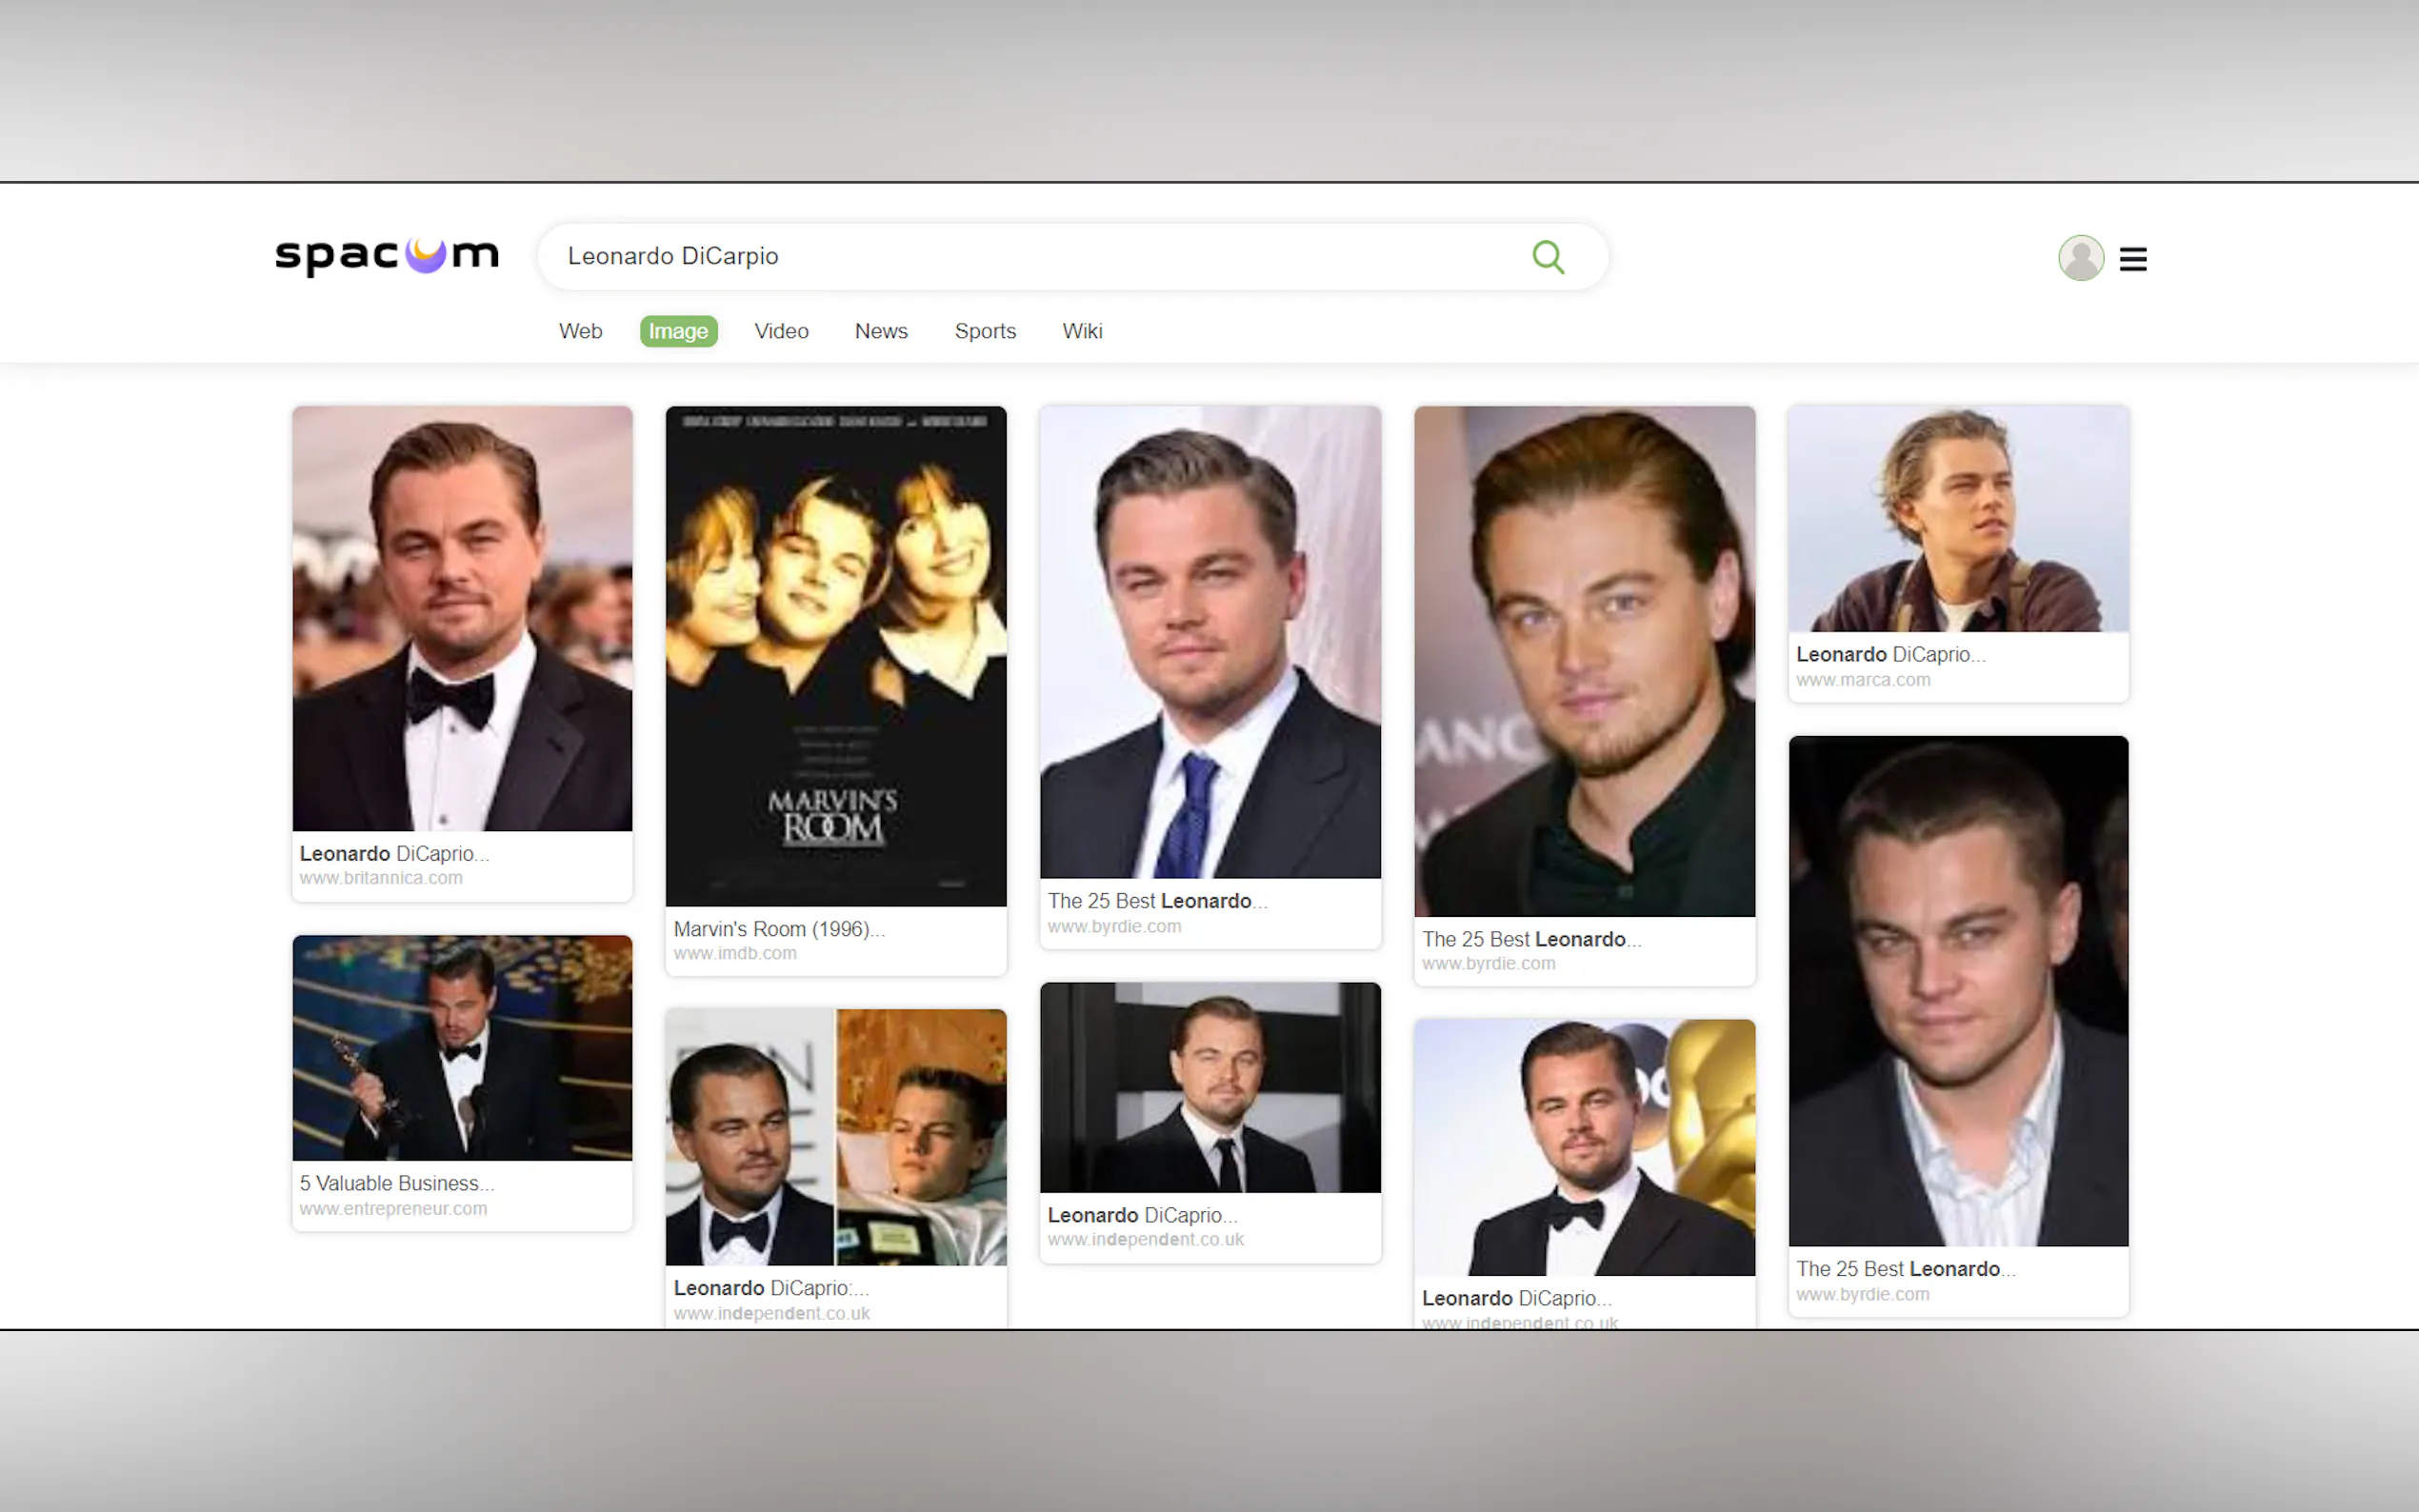The width and height of the screenshot is (2419, 1512).
Task: Click the entrepreneur.com Oscar stage image
Action: pyautogui.click(x=462, y=1047)
